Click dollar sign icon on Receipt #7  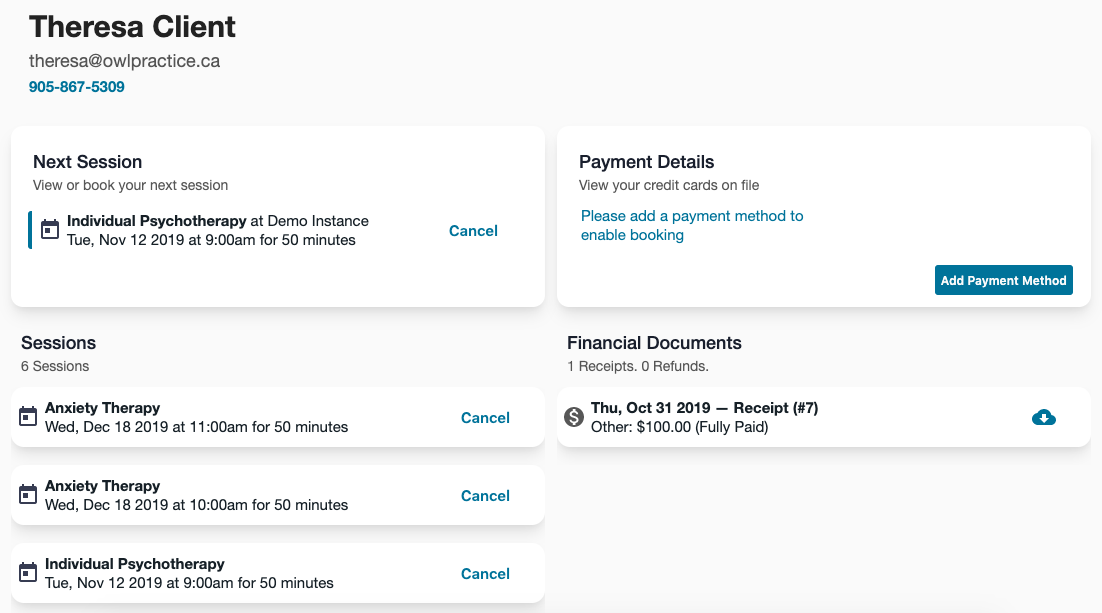click(573, 417)
